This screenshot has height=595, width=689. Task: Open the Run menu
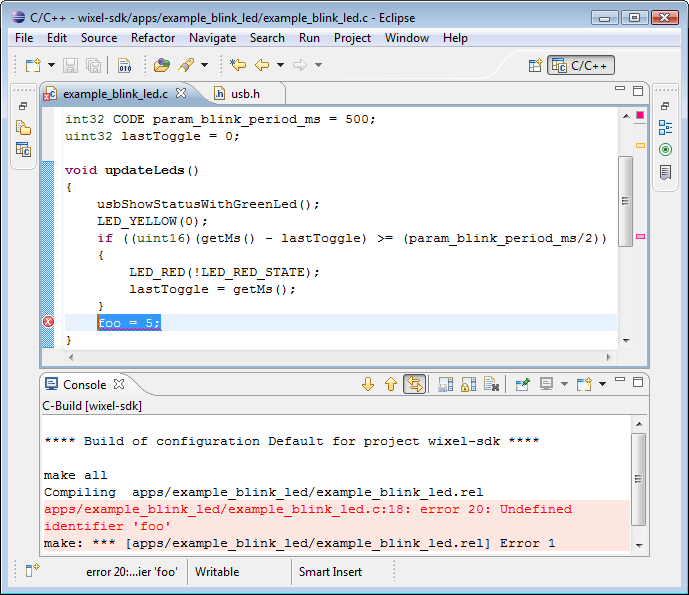pyautogui.click(x=309, y=38)
